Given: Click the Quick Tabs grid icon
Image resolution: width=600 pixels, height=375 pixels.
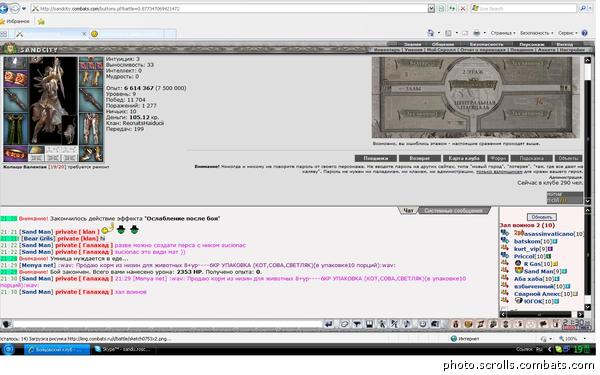Looking at the screenshot, I should pyautogui.click(x=4, y=34).
